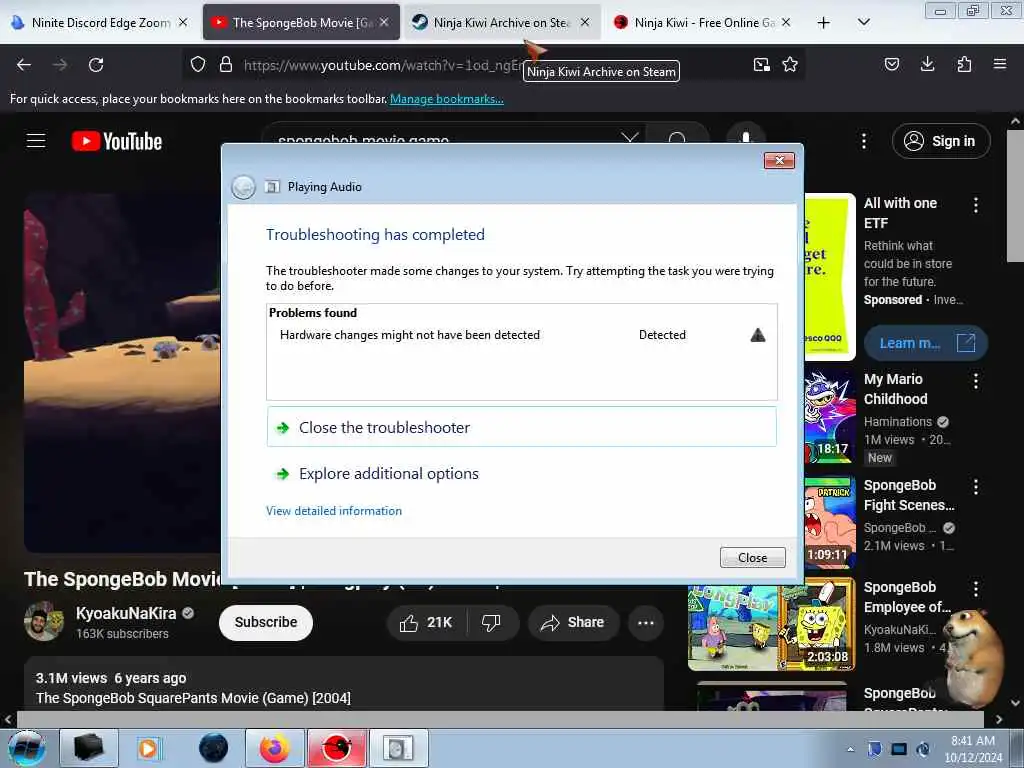Open the extensions puzzle icon
The height and width of the screenshot is (768, 1024).
(964, 64)
